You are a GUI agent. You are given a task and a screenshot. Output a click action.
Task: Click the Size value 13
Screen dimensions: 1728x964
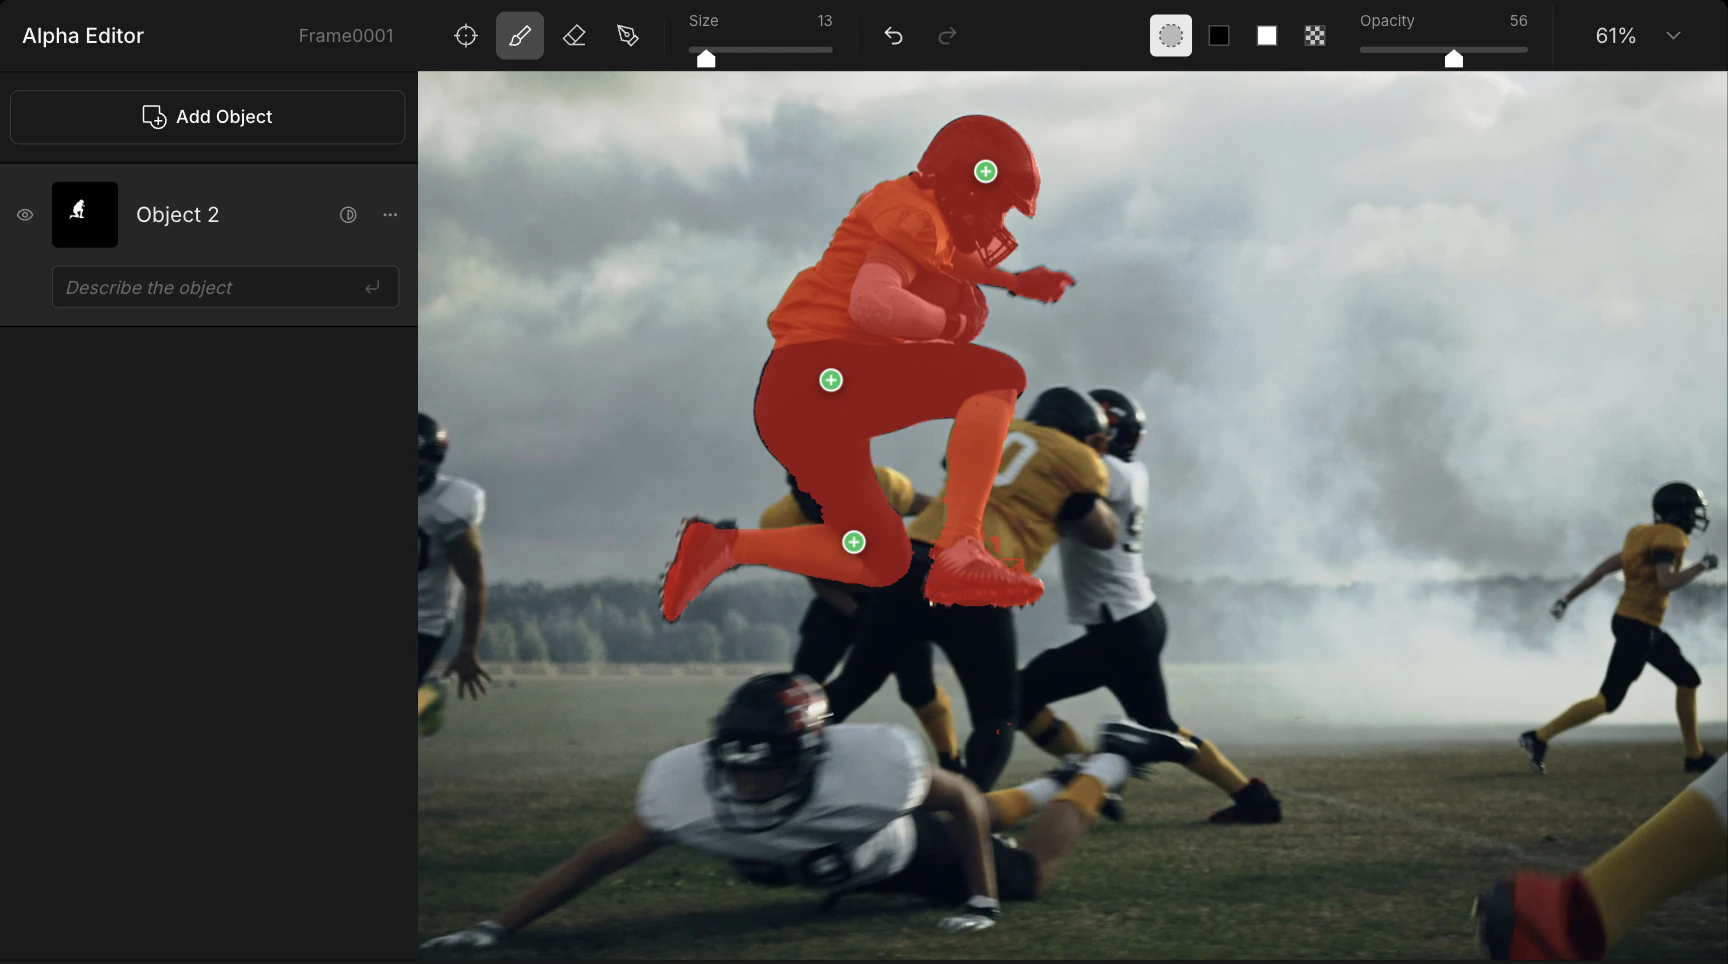824,21
